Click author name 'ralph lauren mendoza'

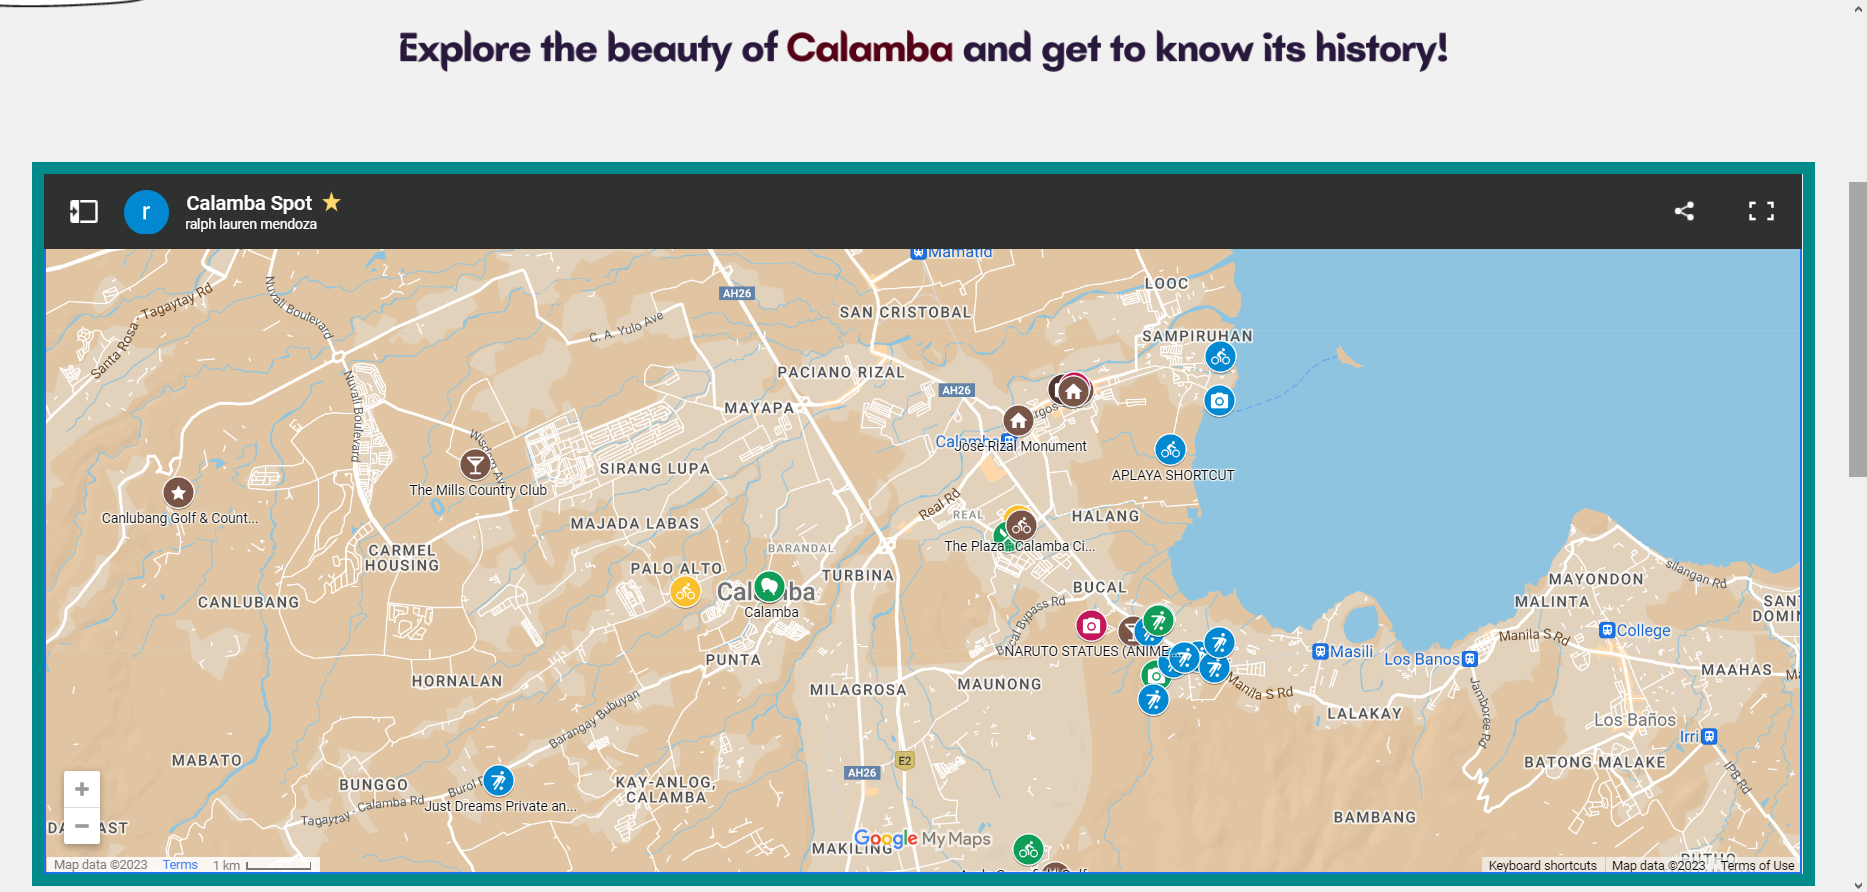(x=251, y=224)
